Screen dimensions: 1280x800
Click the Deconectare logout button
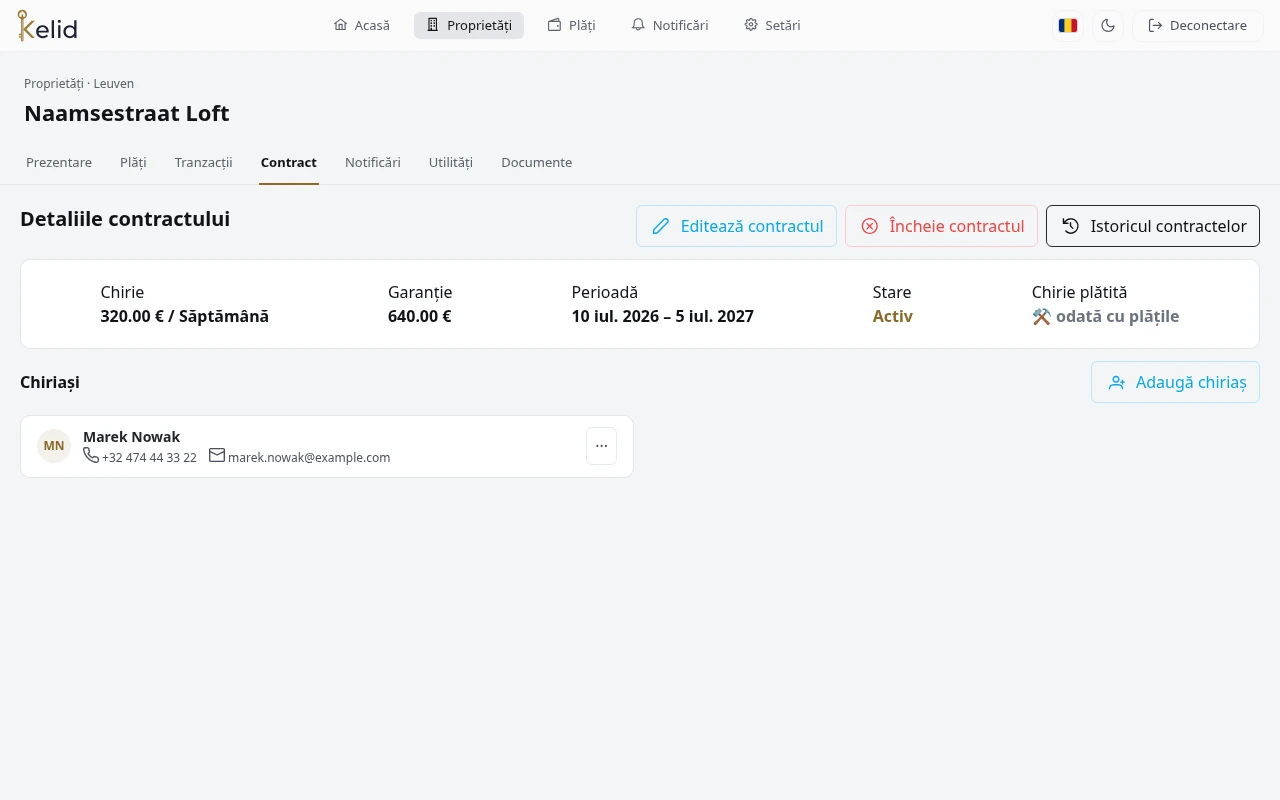coord(1198,26)
